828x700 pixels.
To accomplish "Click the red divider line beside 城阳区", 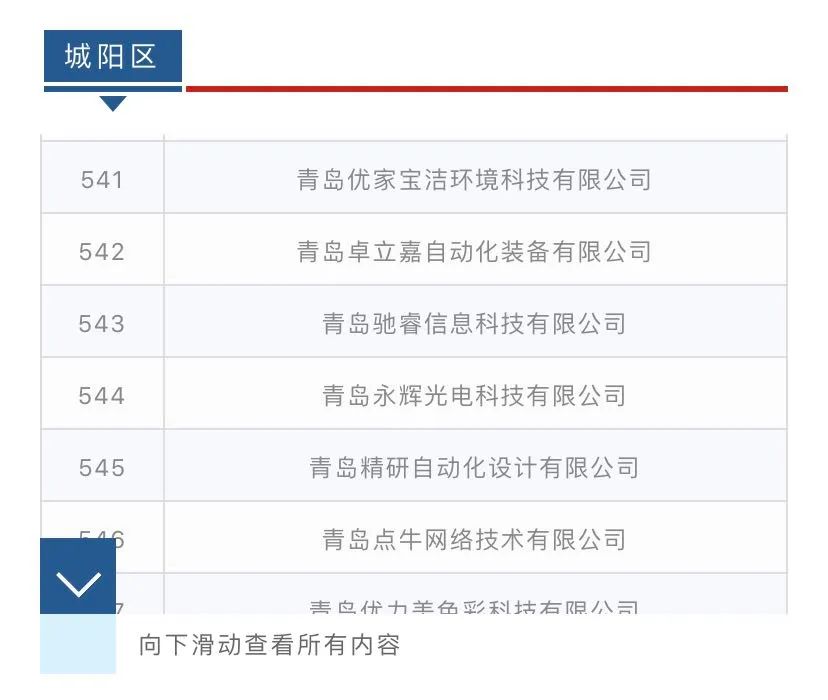I will coord(486,89).
